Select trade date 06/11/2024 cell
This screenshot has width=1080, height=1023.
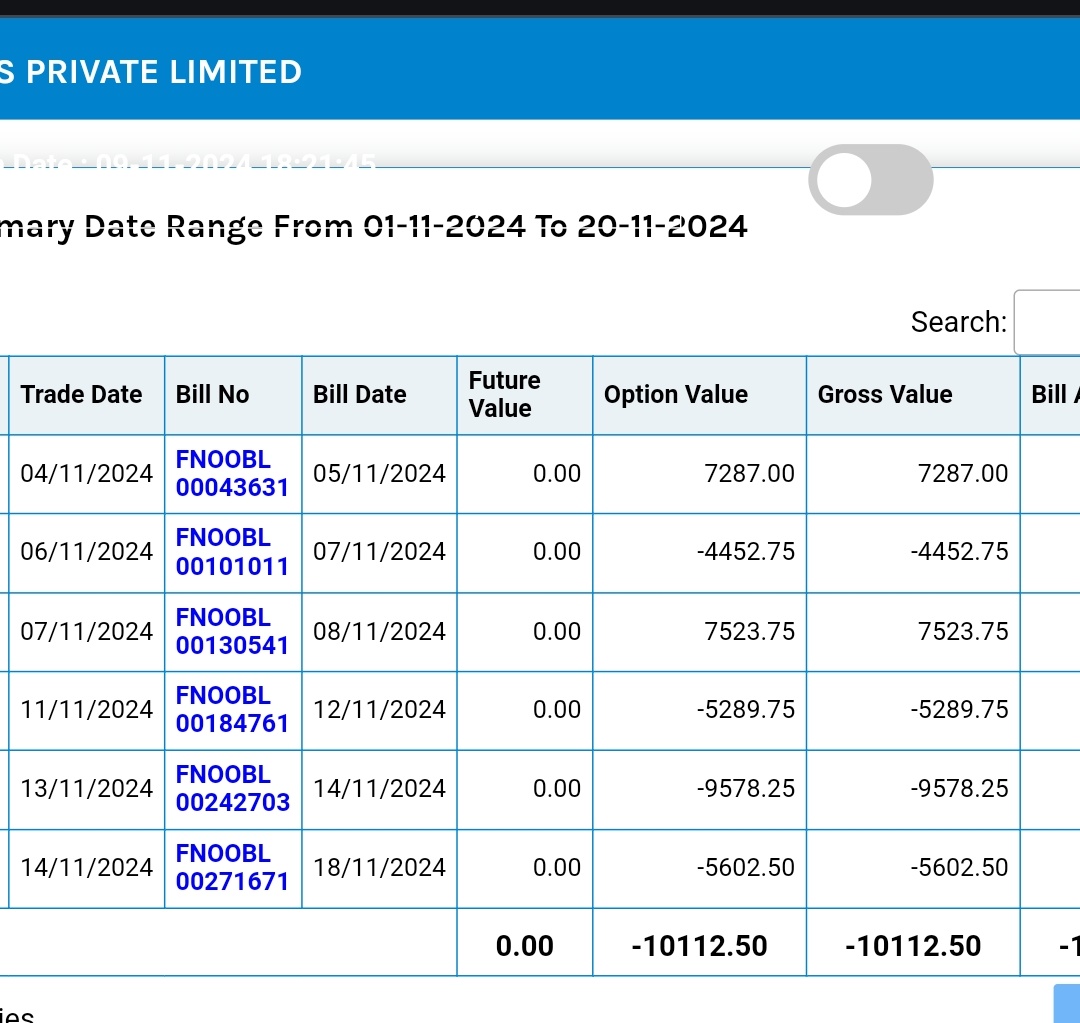coord(87,552)
